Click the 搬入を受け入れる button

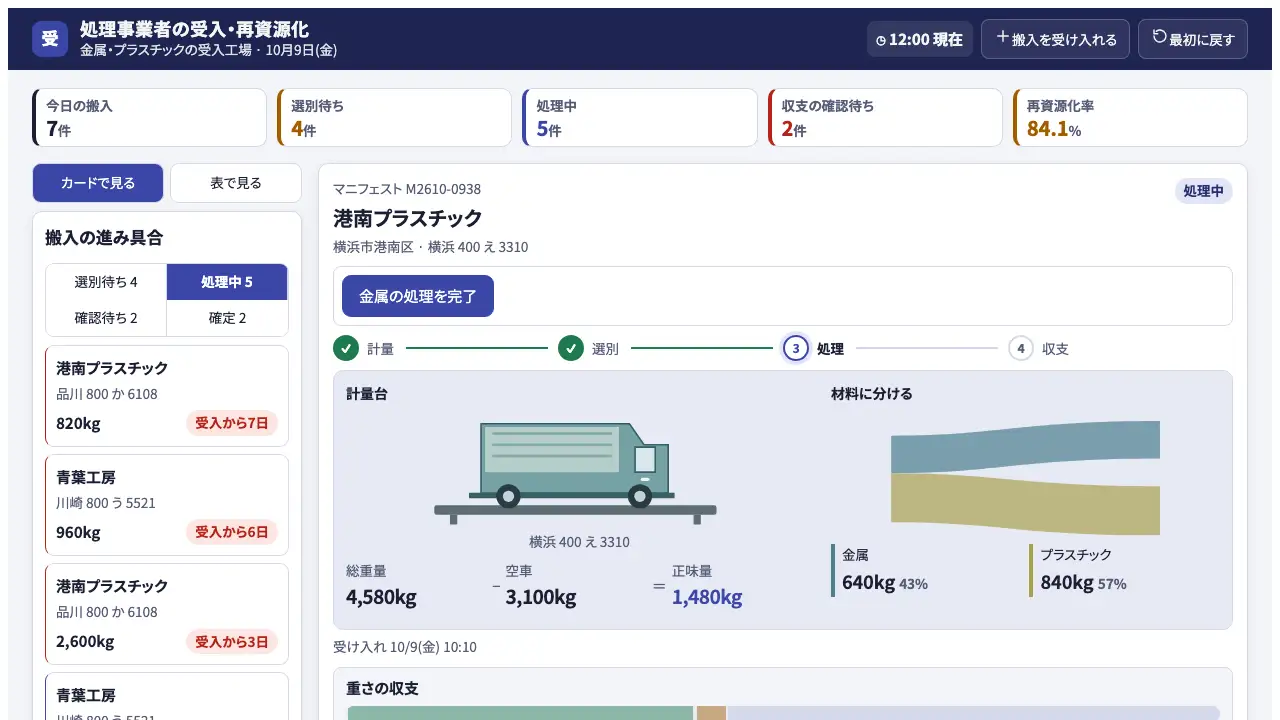pyautogui.click(x=1056, y=39)
